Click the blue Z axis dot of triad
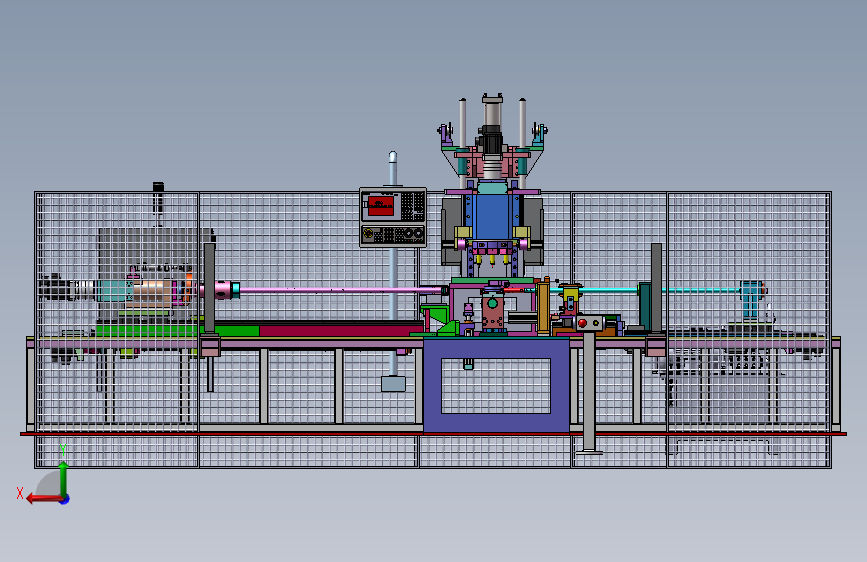 [65, 499]
